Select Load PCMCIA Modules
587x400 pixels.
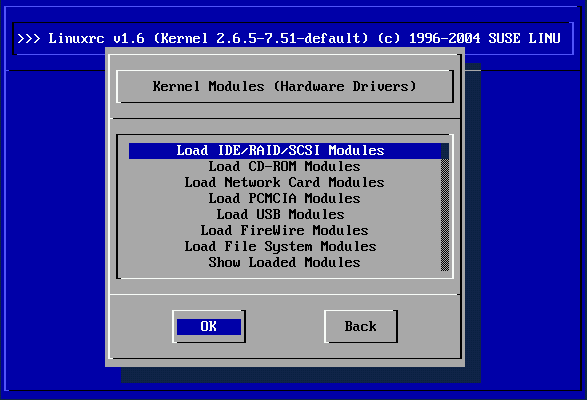284,199
